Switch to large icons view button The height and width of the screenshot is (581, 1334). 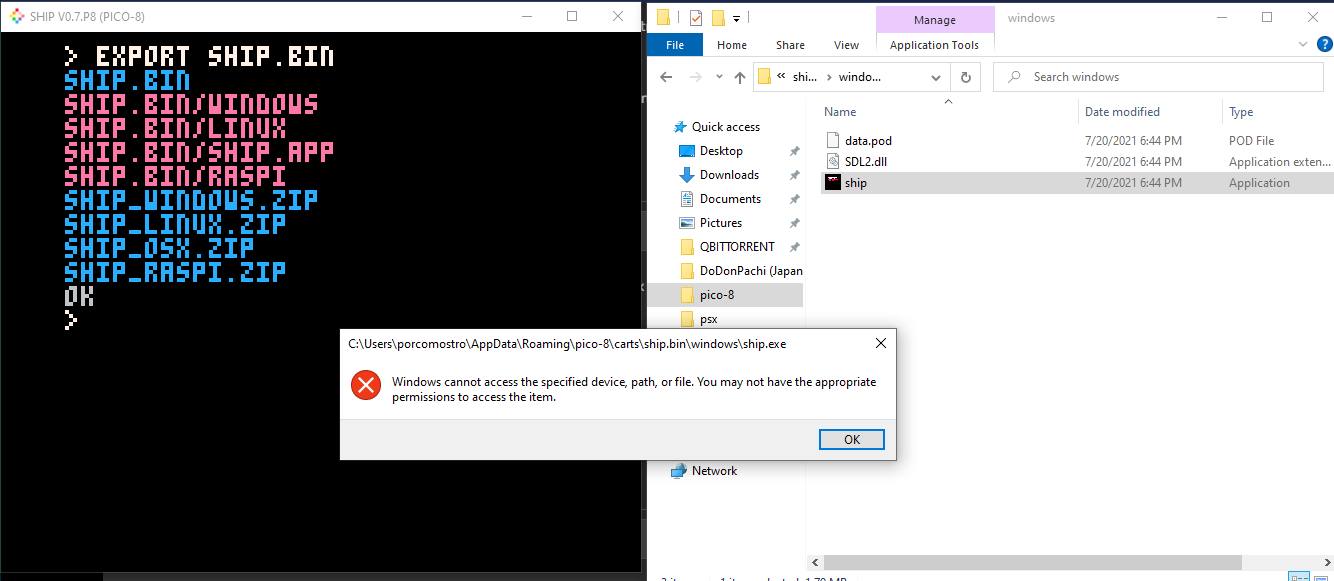(1323, 577)
